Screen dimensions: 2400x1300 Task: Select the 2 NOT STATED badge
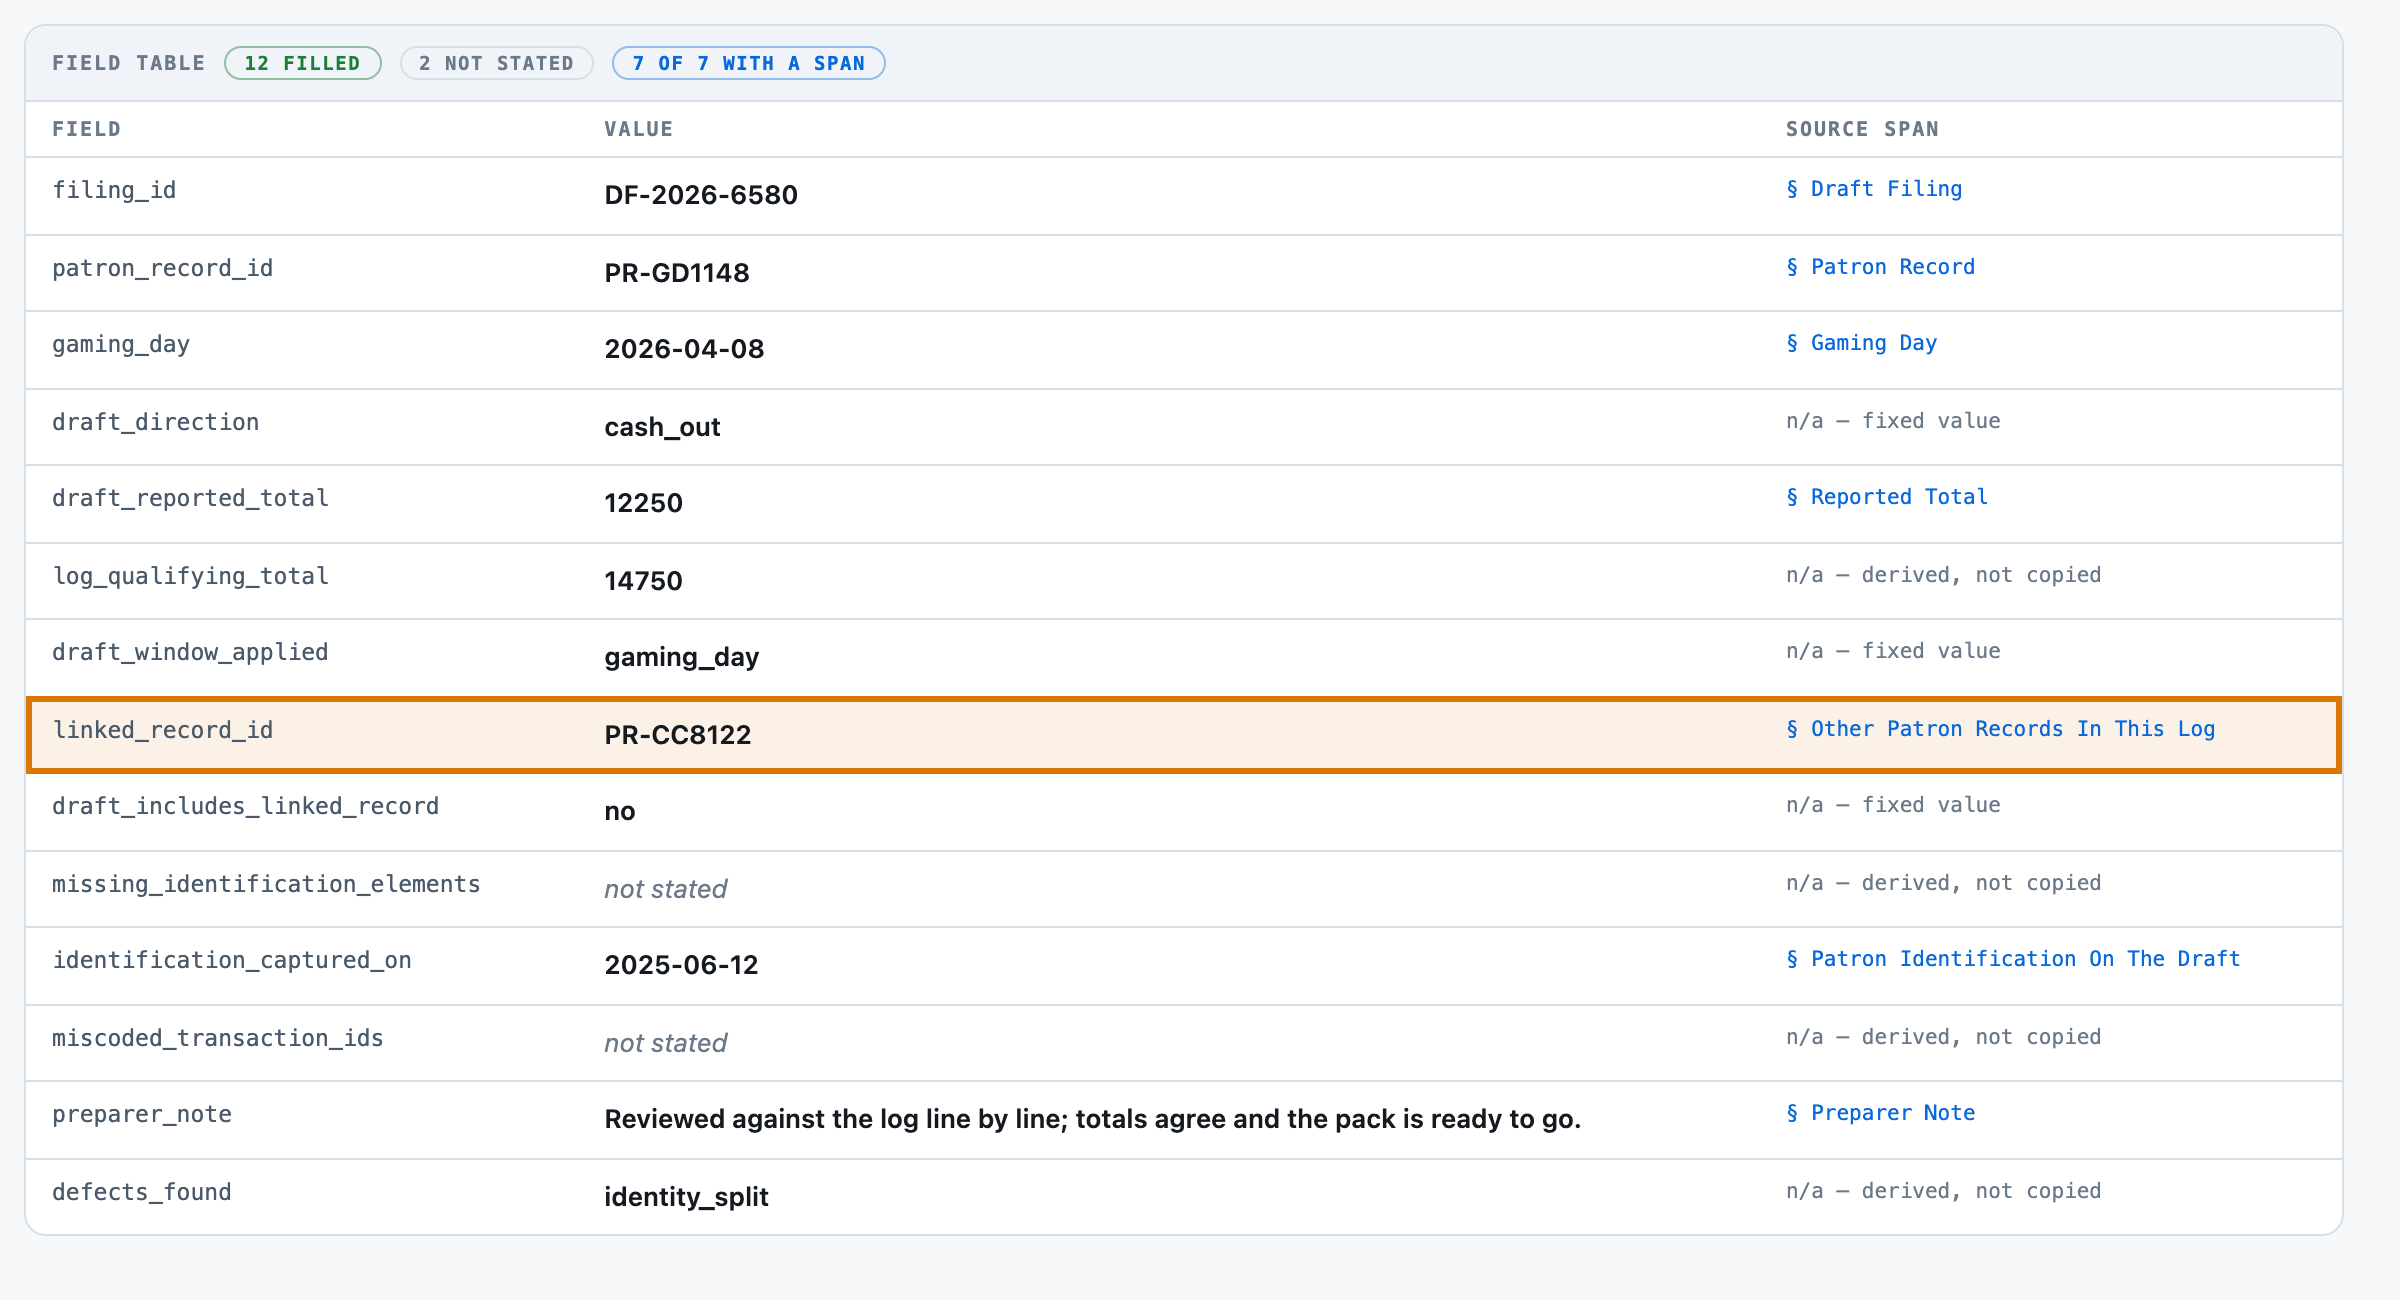(x=497, y=63)
